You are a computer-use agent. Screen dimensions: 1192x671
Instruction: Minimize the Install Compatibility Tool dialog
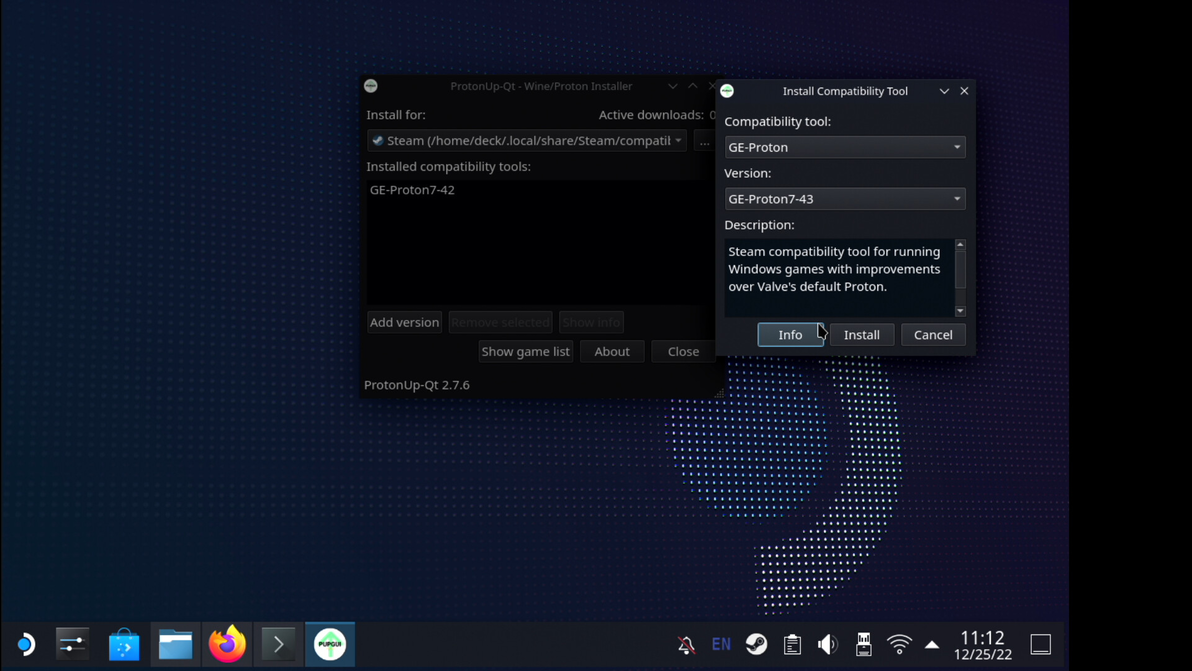pyautogui.click(x=944, y=90)
